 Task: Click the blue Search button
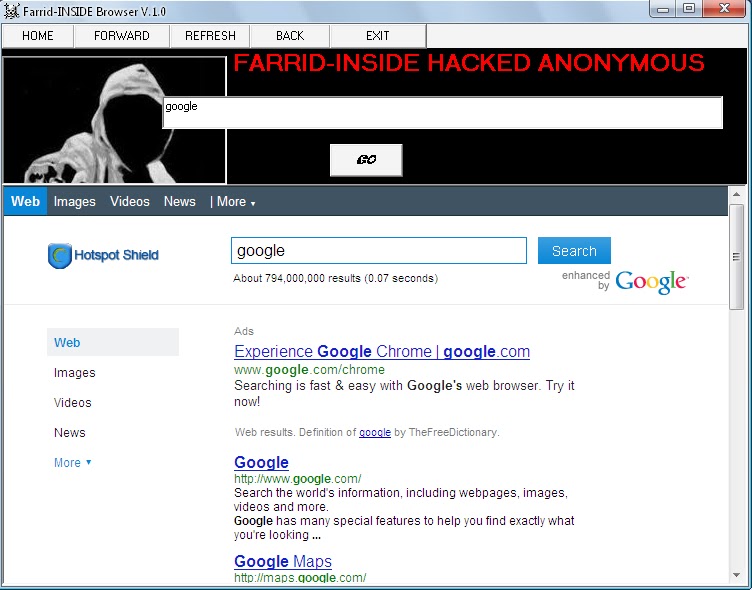click(574, 250)
